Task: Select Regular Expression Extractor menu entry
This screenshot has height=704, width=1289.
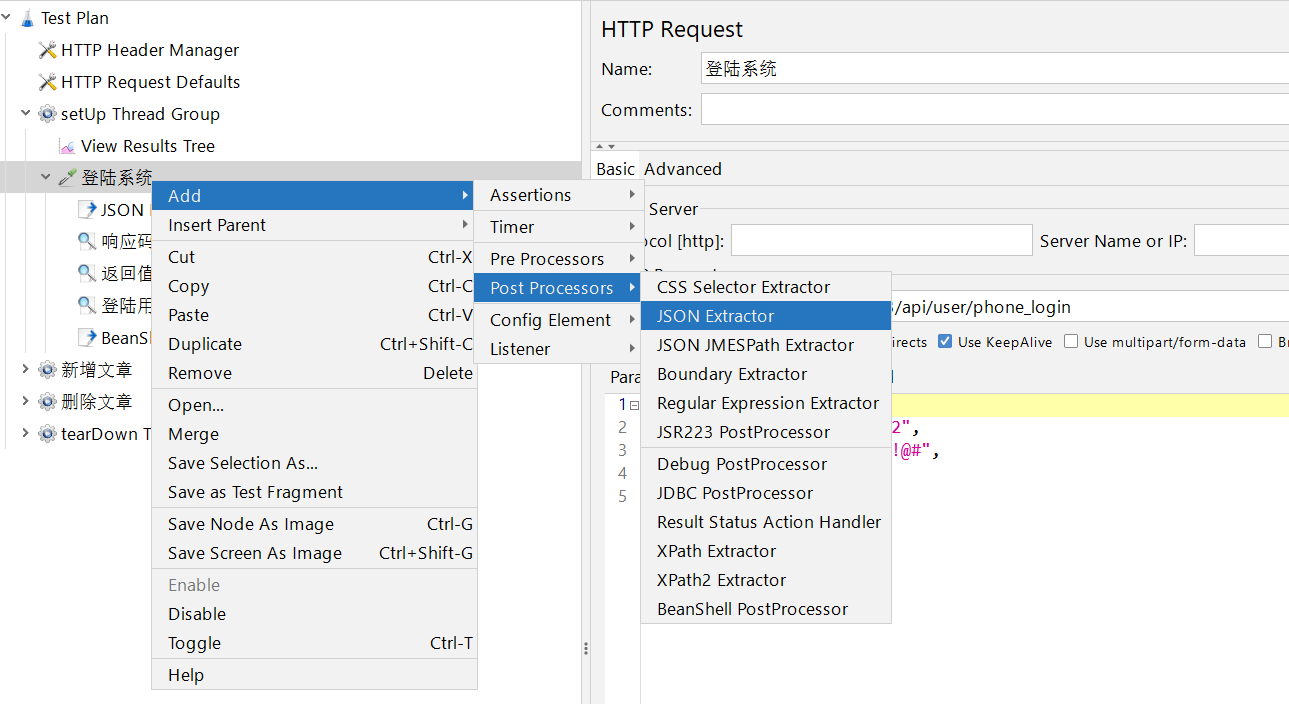Action: pos(767,403)
